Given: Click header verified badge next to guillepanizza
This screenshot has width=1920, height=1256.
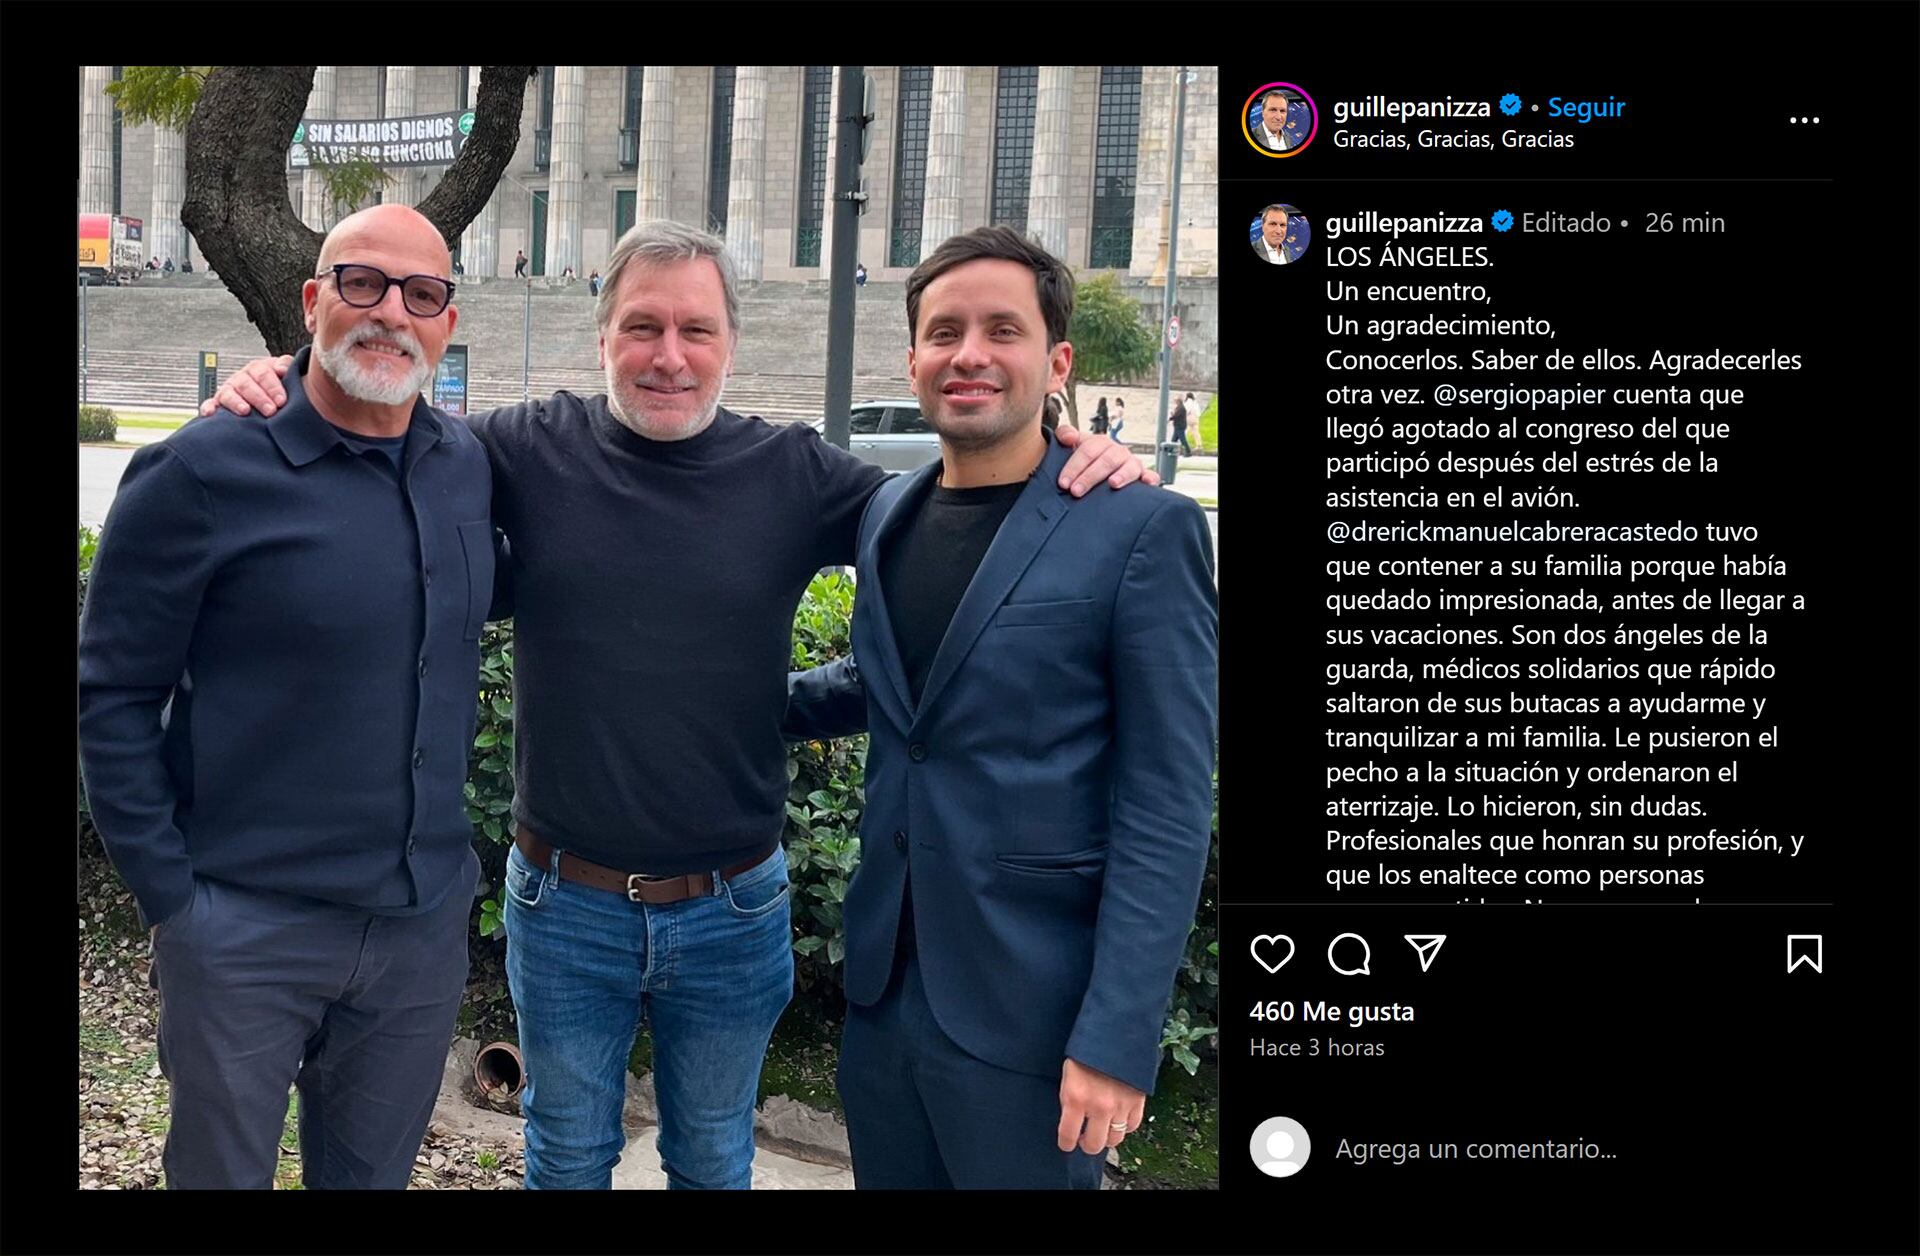Looking at the screenshot, I should point(1510,106).
